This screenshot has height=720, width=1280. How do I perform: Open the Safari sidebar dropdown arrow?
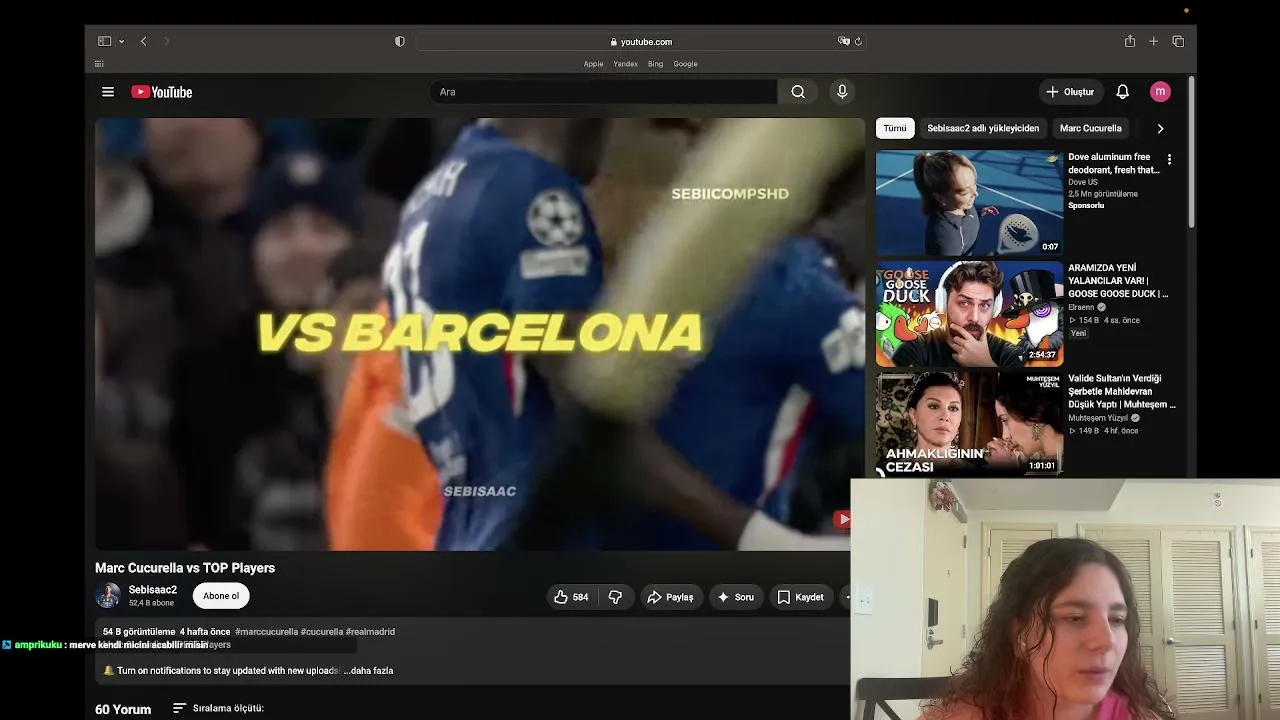click(121, 41)
